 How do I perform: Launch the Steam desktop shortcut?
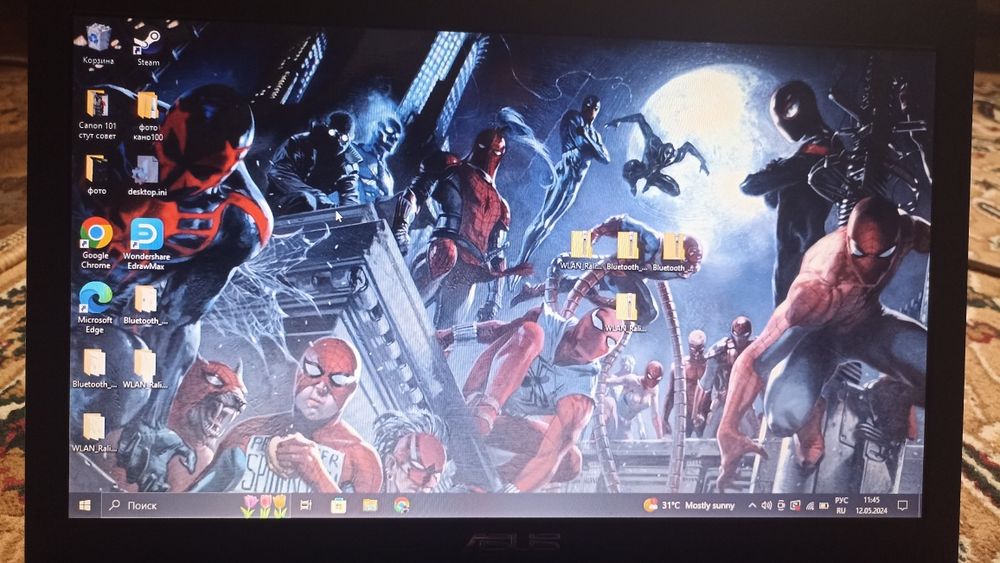(x=148, y=47)
